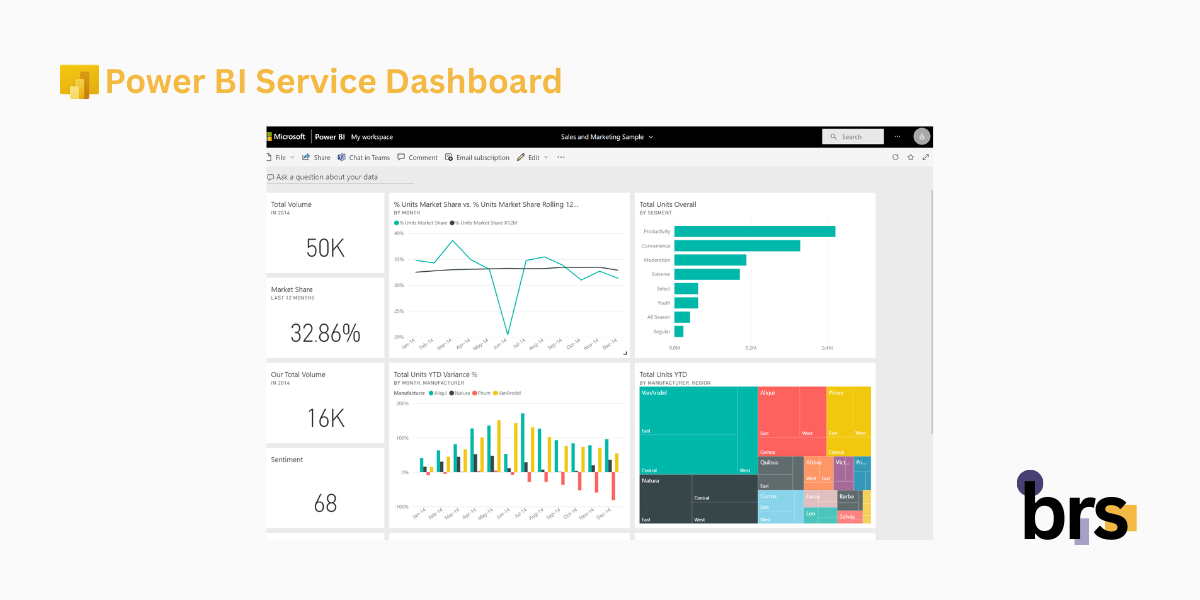
Task: Click the Email subscription icon
Action: (449, 157)
